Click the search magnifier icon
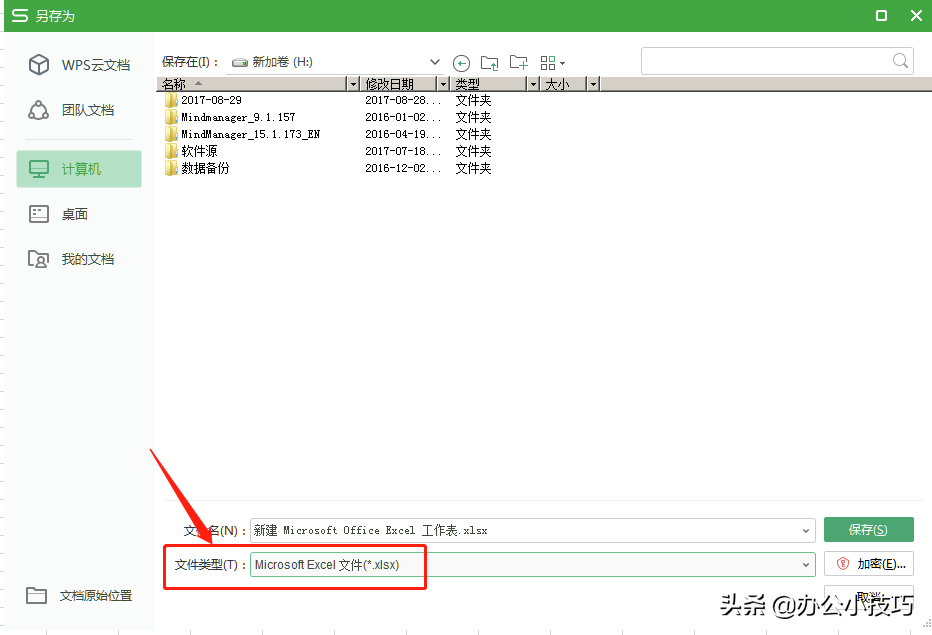932x635 pixels. (900, 61)
